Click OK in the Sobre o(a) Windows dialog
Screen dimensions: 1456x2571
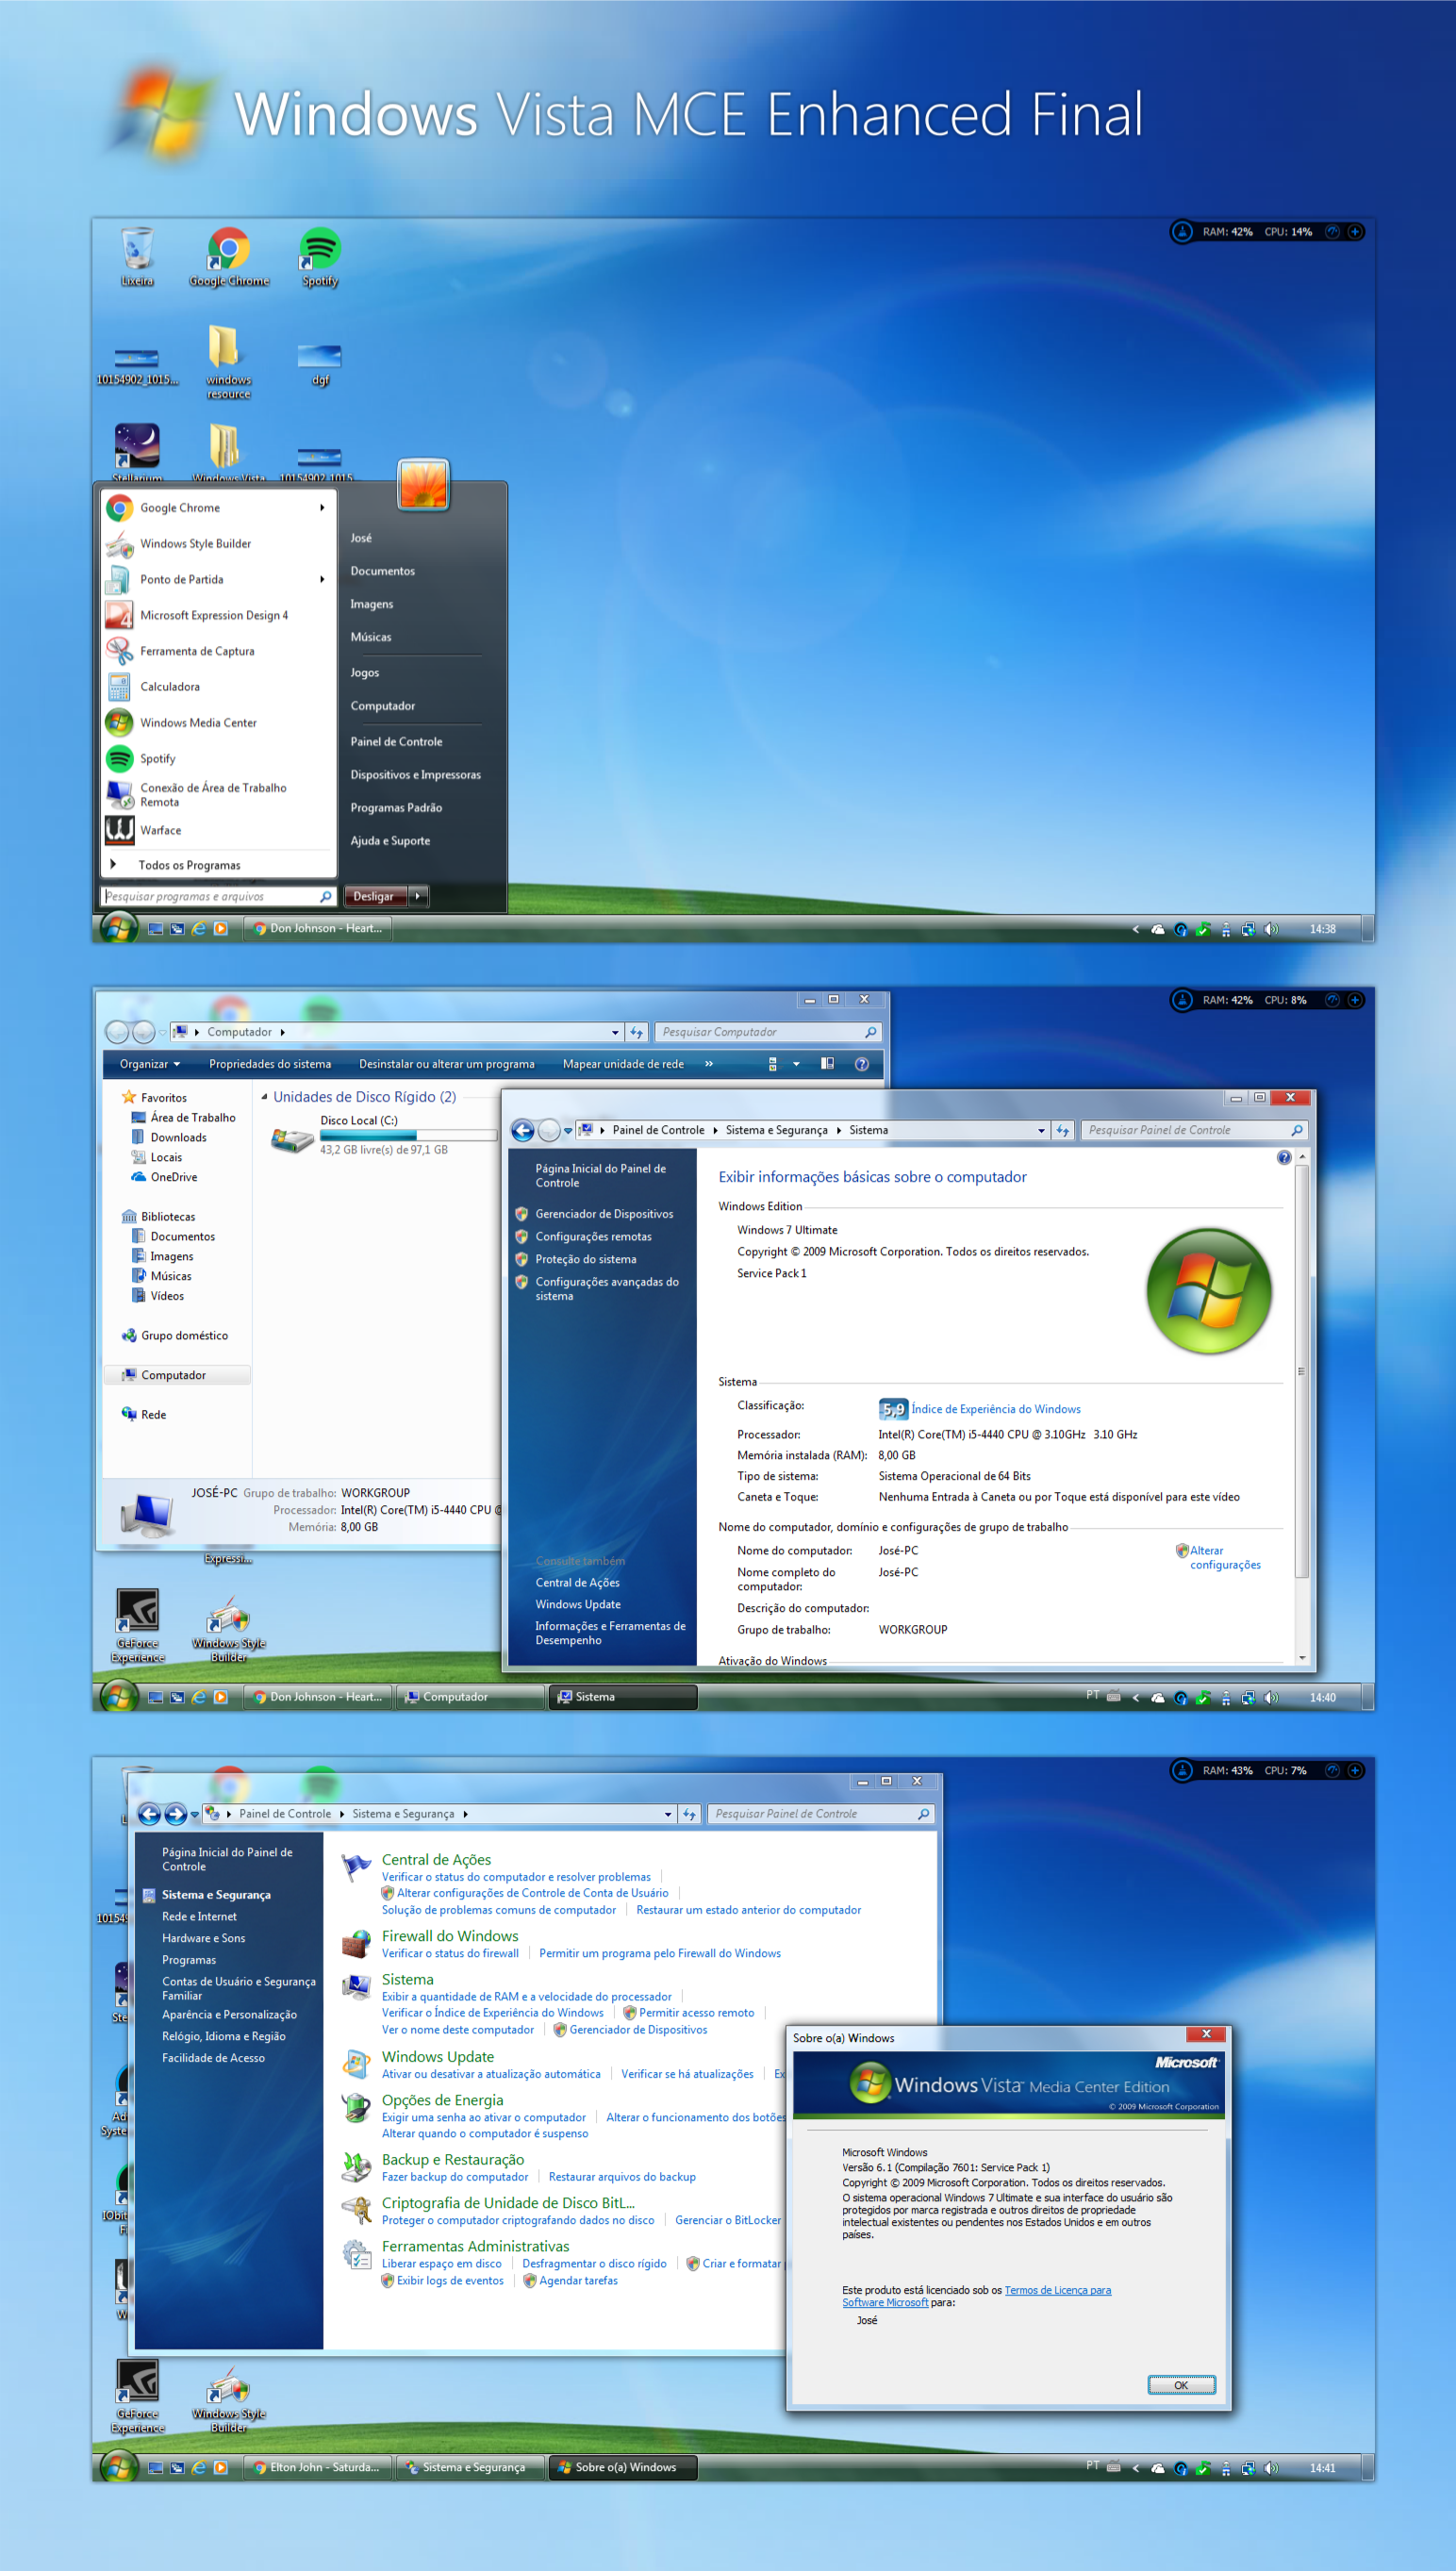pyautogui.click(x=1181, y=2385)
